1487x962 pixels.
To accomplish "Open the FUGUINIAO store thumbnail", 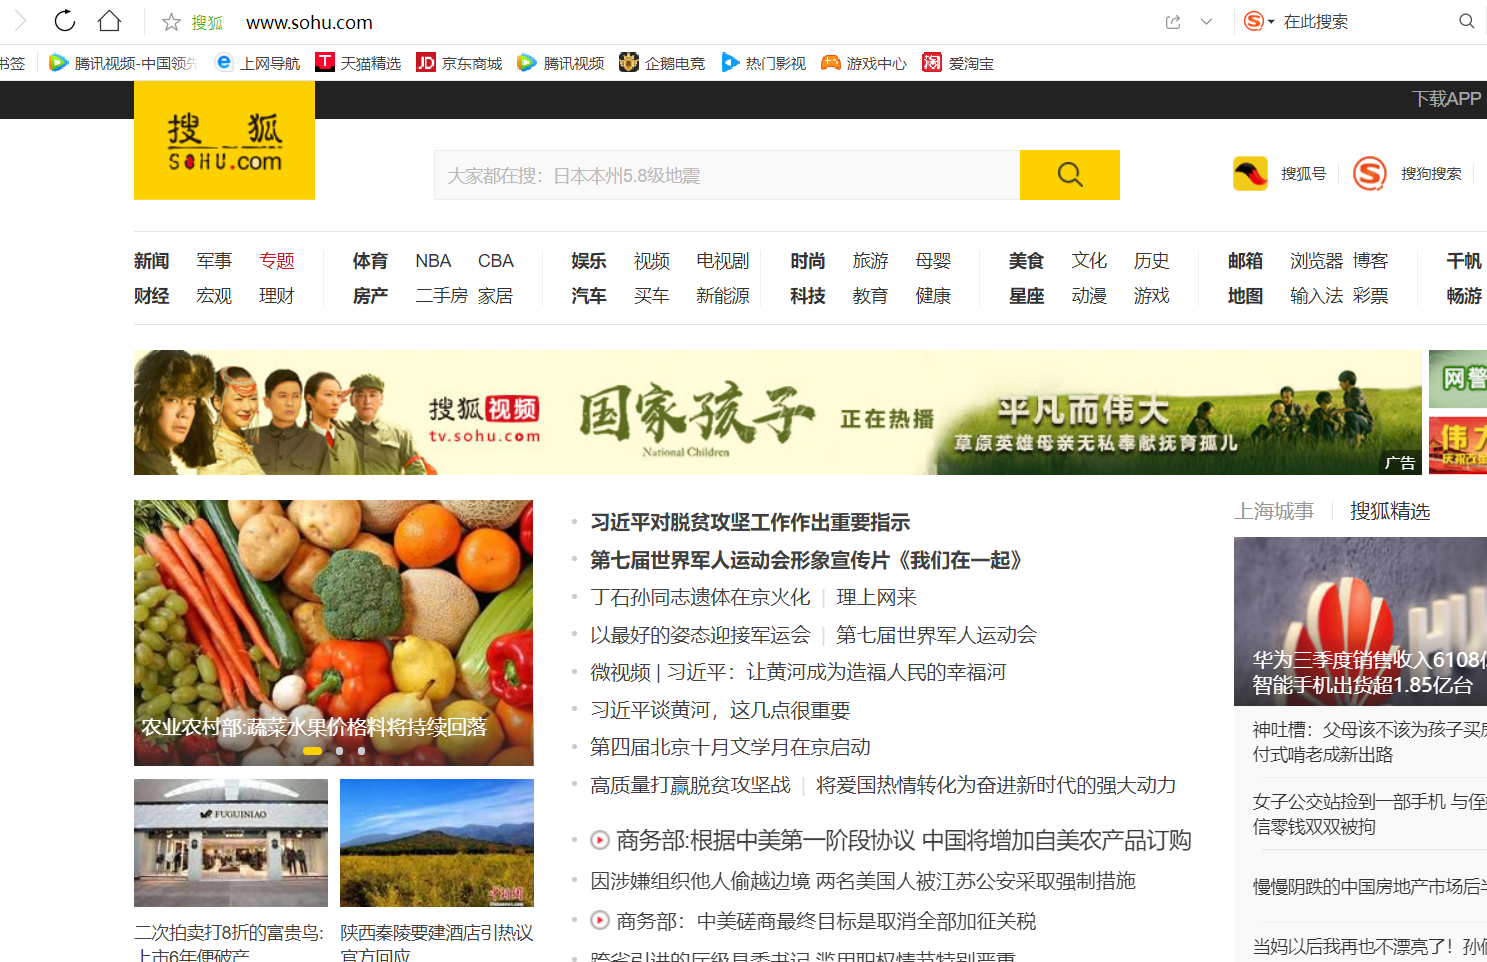I will (x=231, y=843).
